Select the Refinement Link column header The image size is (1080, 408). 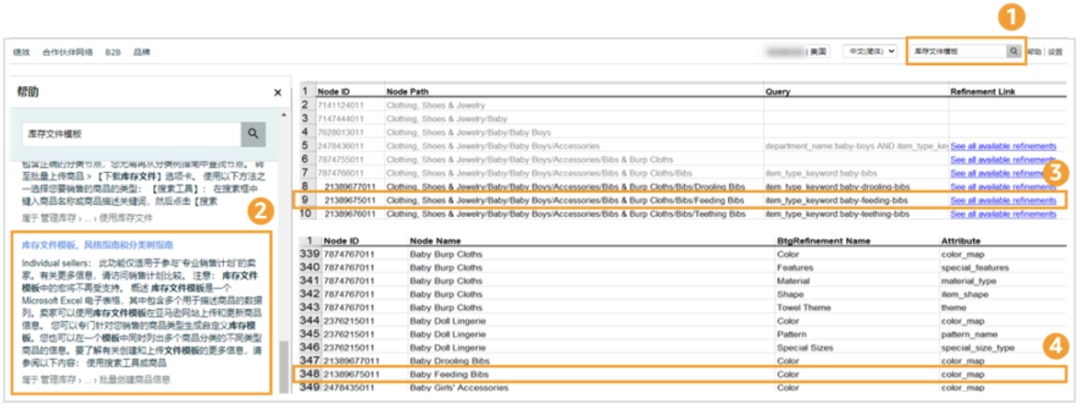coord(982,91)
